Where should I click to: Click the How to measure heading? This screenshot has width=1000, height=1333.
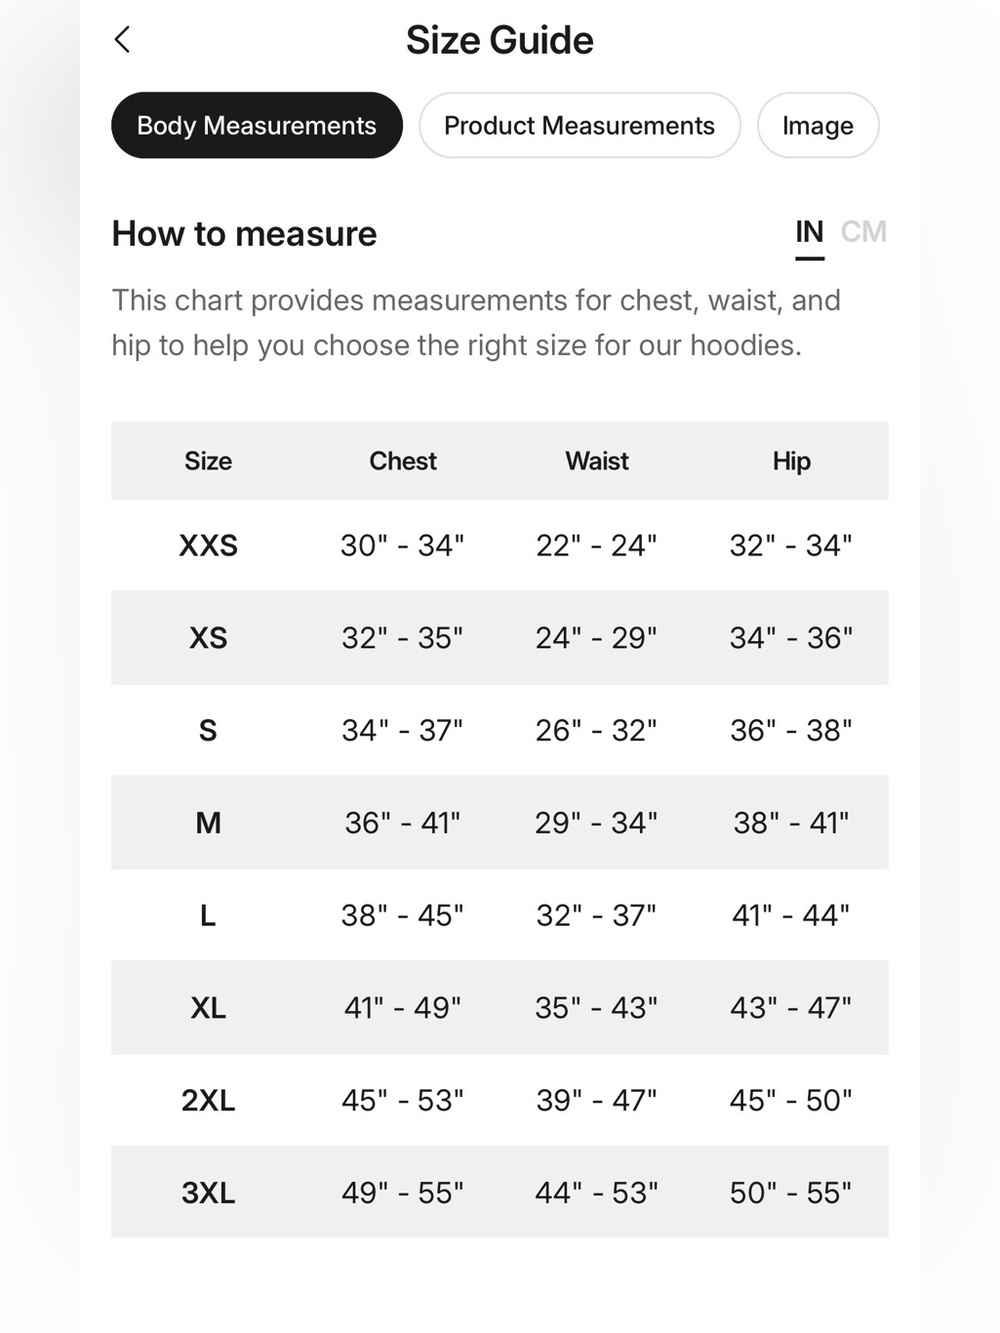pyautogui.click(x=244, y=234)
